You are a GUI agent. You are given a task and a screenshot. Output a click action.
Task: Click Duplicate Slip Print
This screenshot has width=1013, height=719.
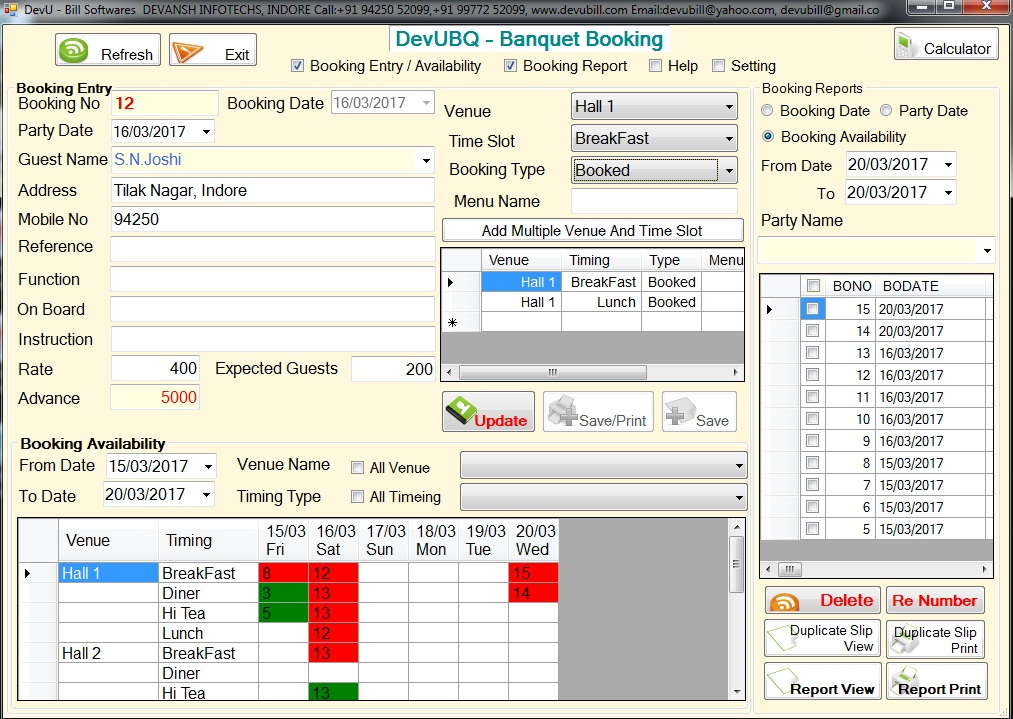pyautogui.click(x=935, y=639)
